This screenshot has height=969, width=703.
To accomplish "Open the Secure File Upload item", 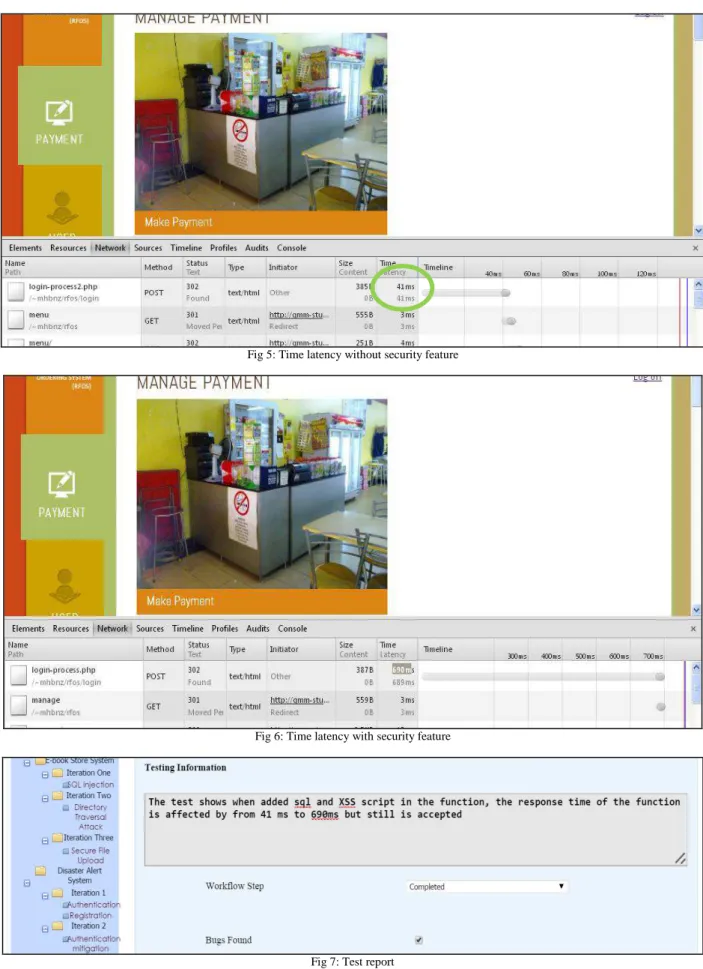I will click(90, 855).
